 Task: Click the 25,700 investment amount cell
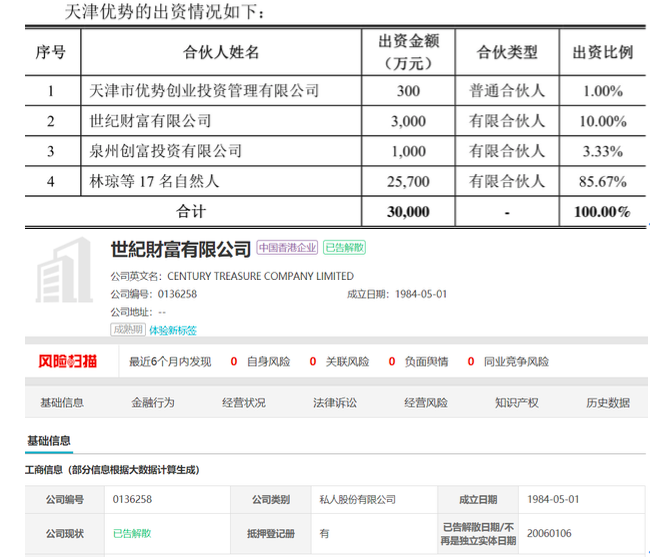(408, 182)
